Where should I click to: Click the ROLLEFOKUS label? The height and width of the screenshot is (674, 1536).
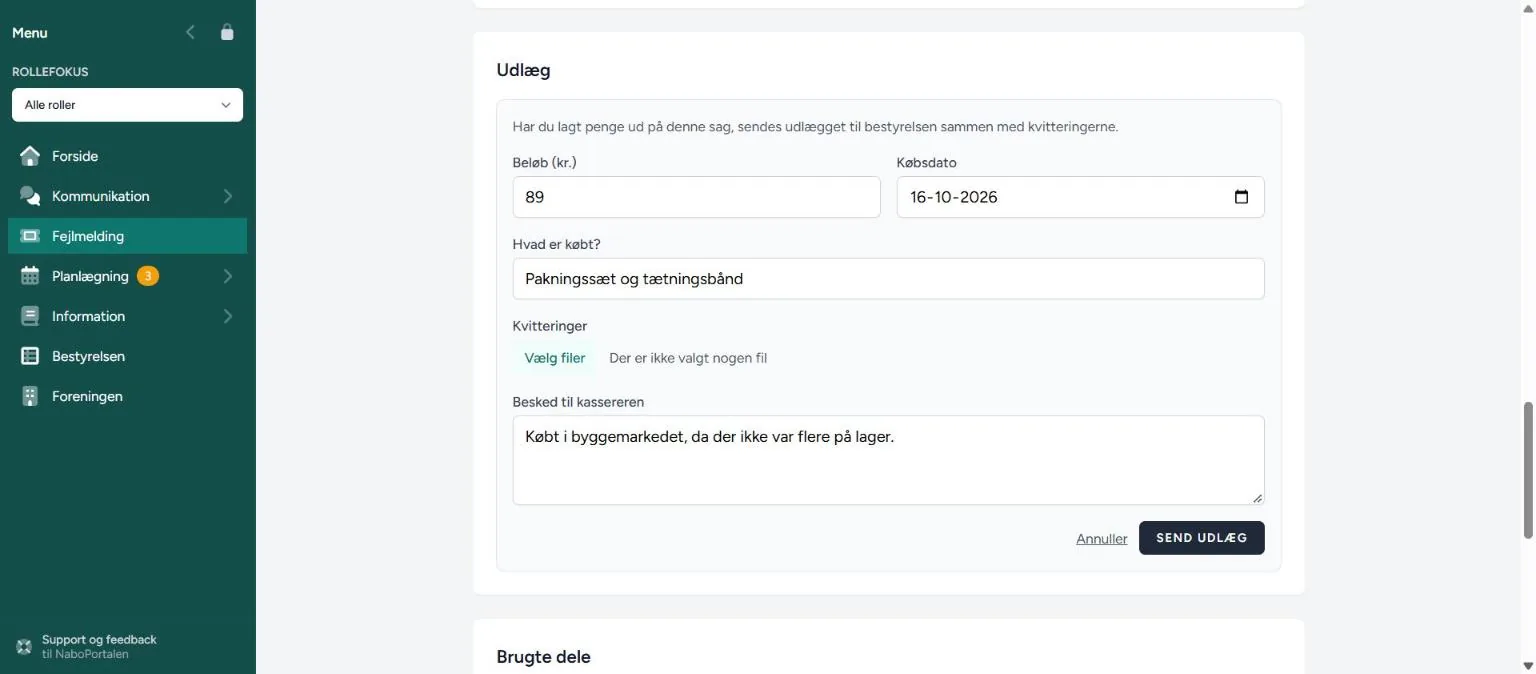50,72
